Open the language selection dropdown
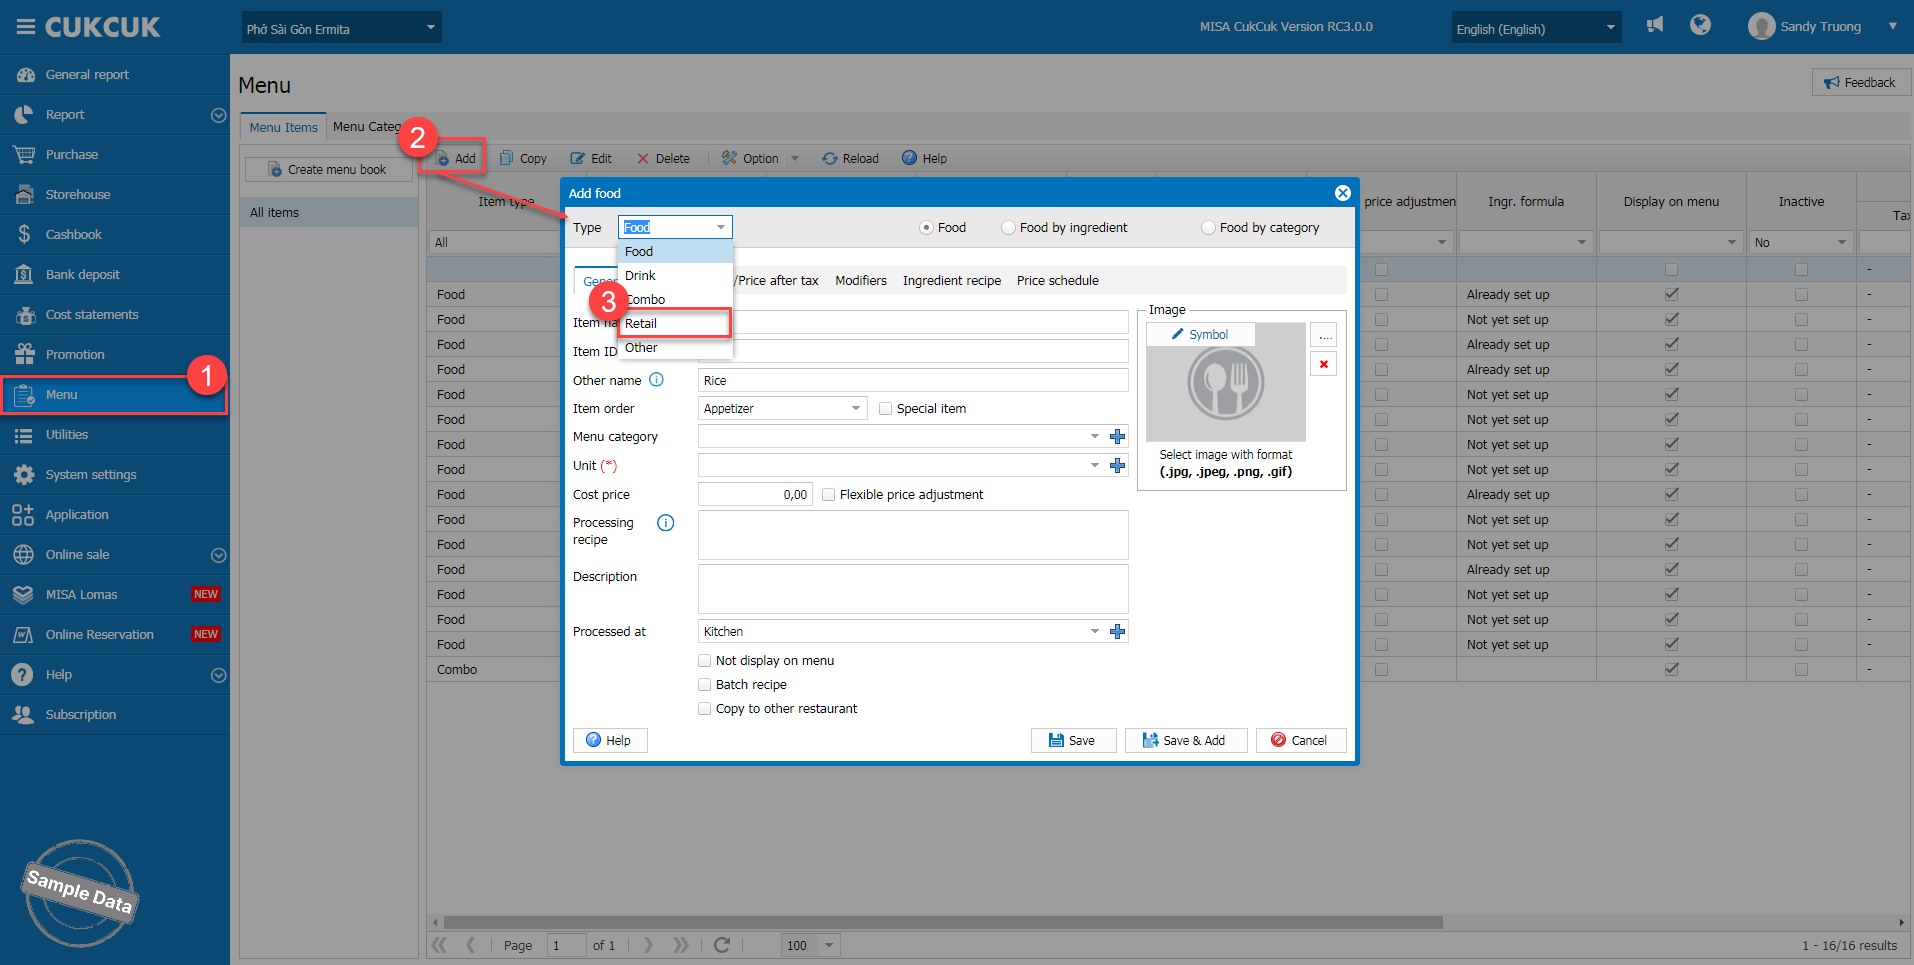Image resolution: width=1914 pixels, height=965 pixels. click(x=1534, y=29)
